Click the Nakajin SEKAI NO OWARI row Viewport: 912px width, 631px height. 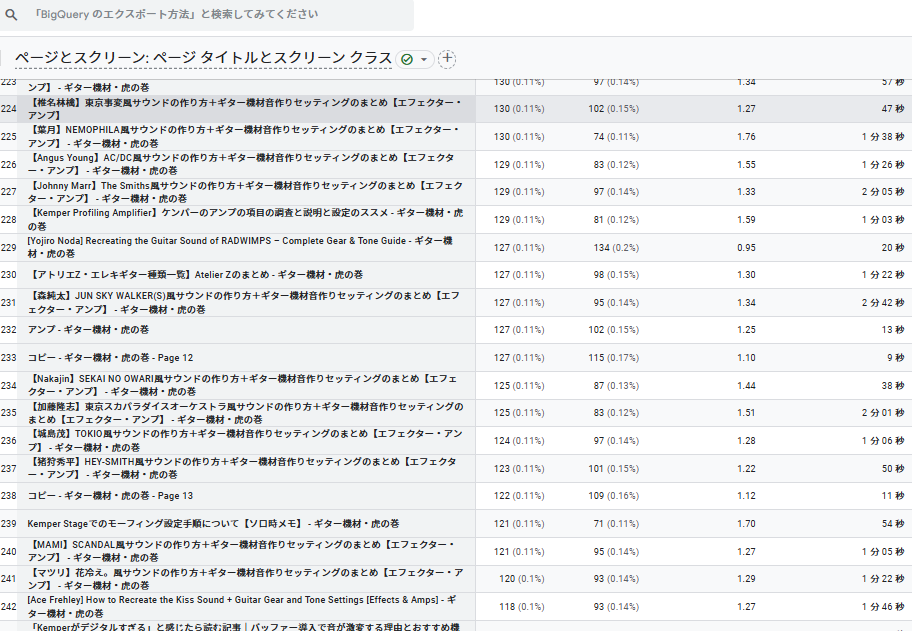tap(245, 385)
